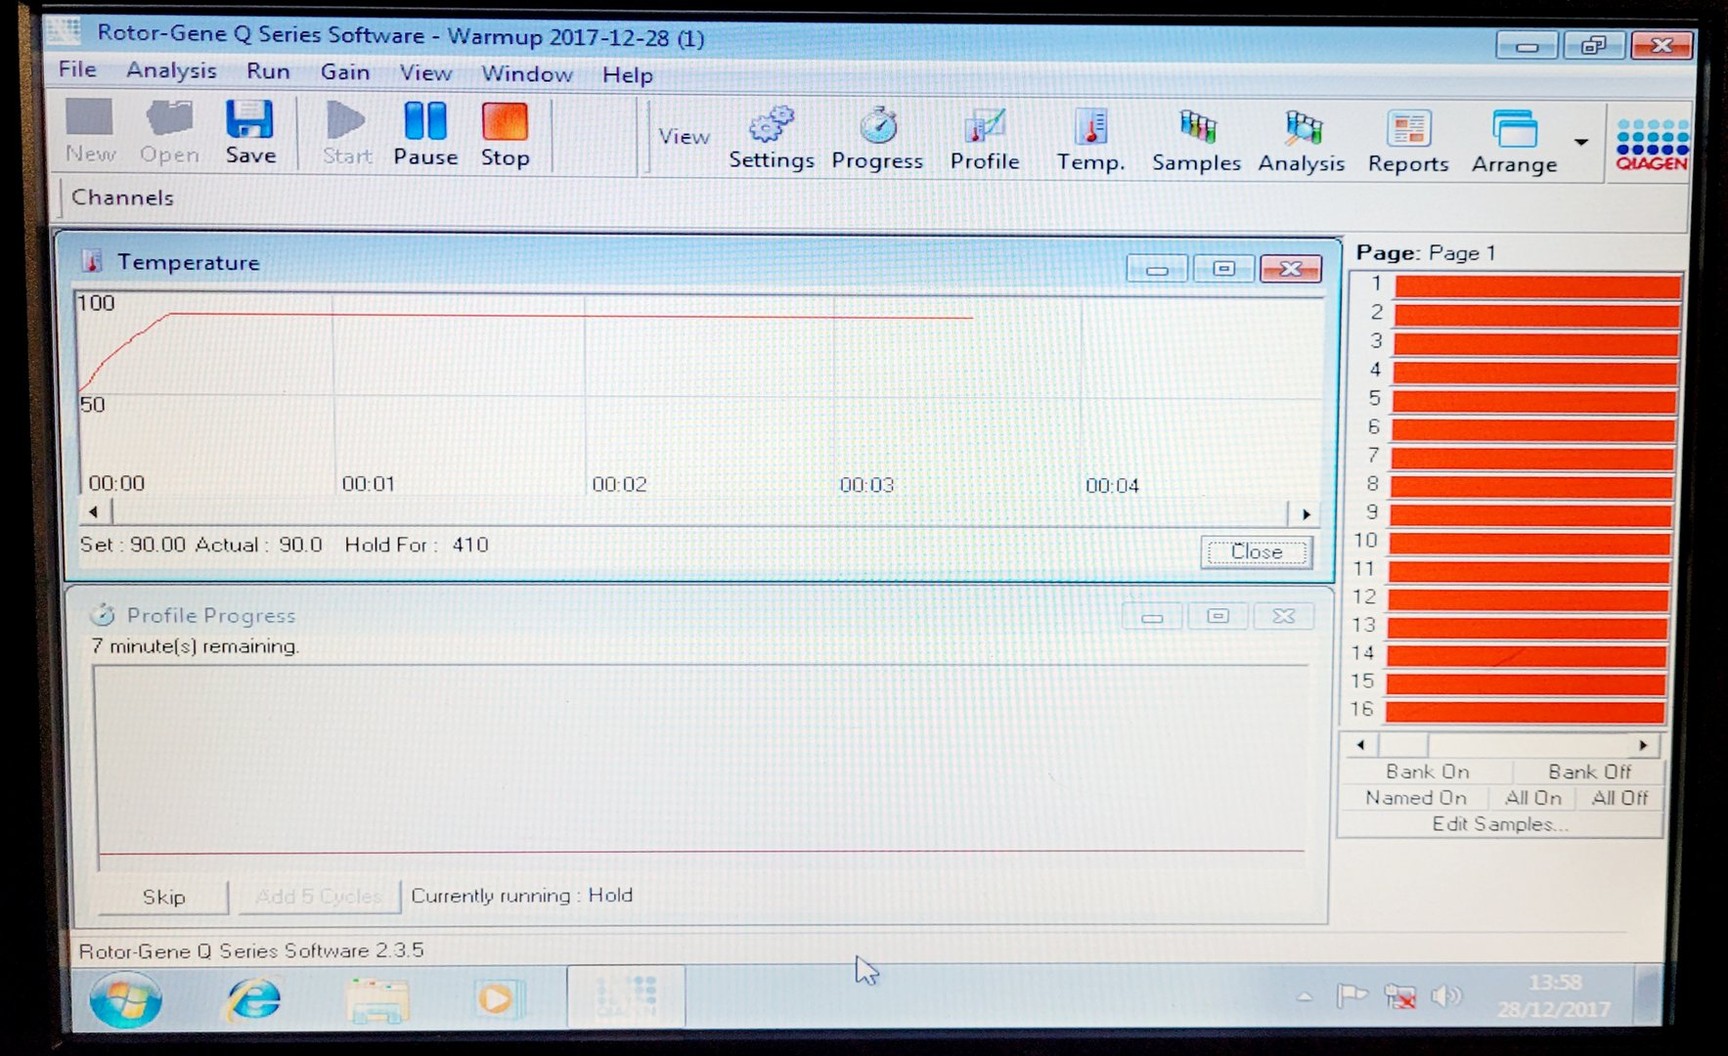The image size is (1728, 1056).
Task: Open the Analysis menu
Action: 171,70
